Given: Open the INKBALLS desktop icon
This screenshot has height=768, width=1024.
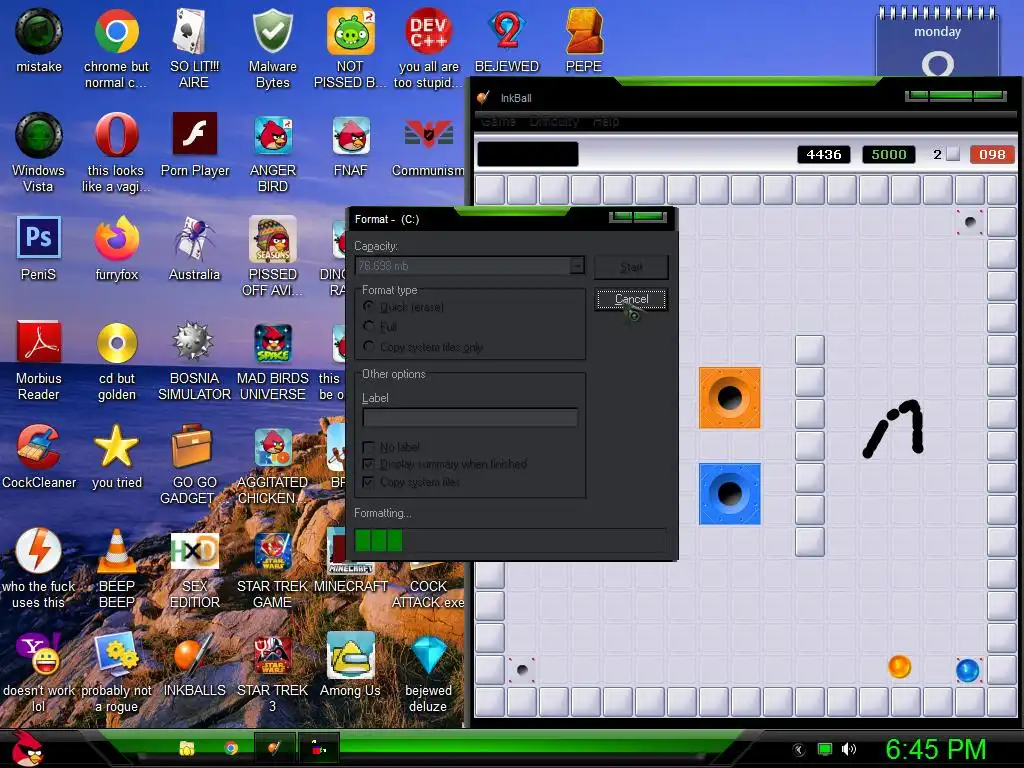Looking at the screenshot, I should (194, 664).
